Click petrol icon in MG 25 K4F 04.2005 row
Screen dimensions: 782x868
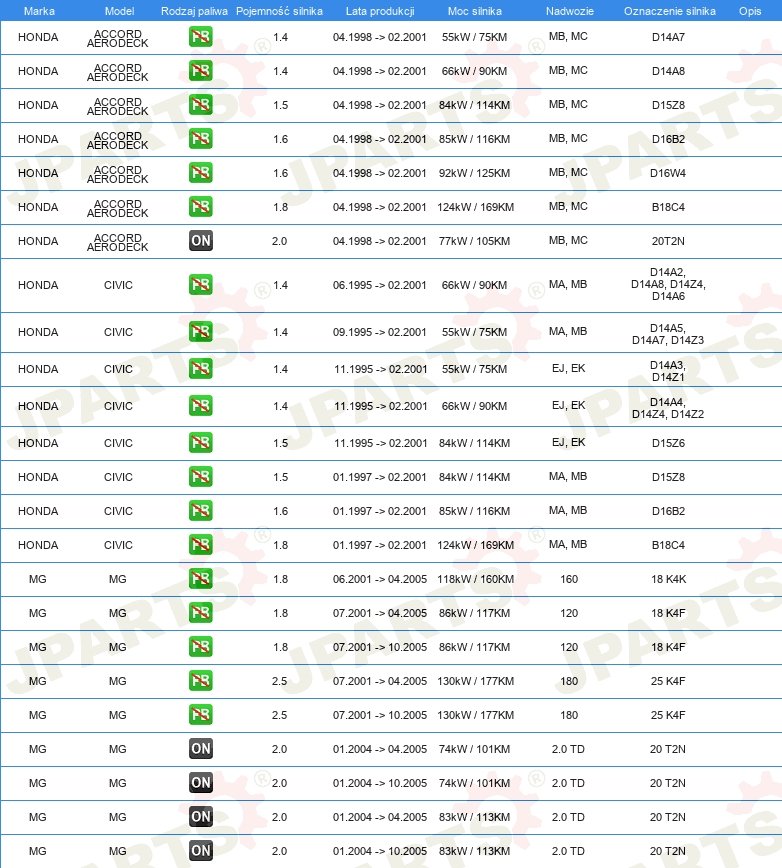point(200,681)
